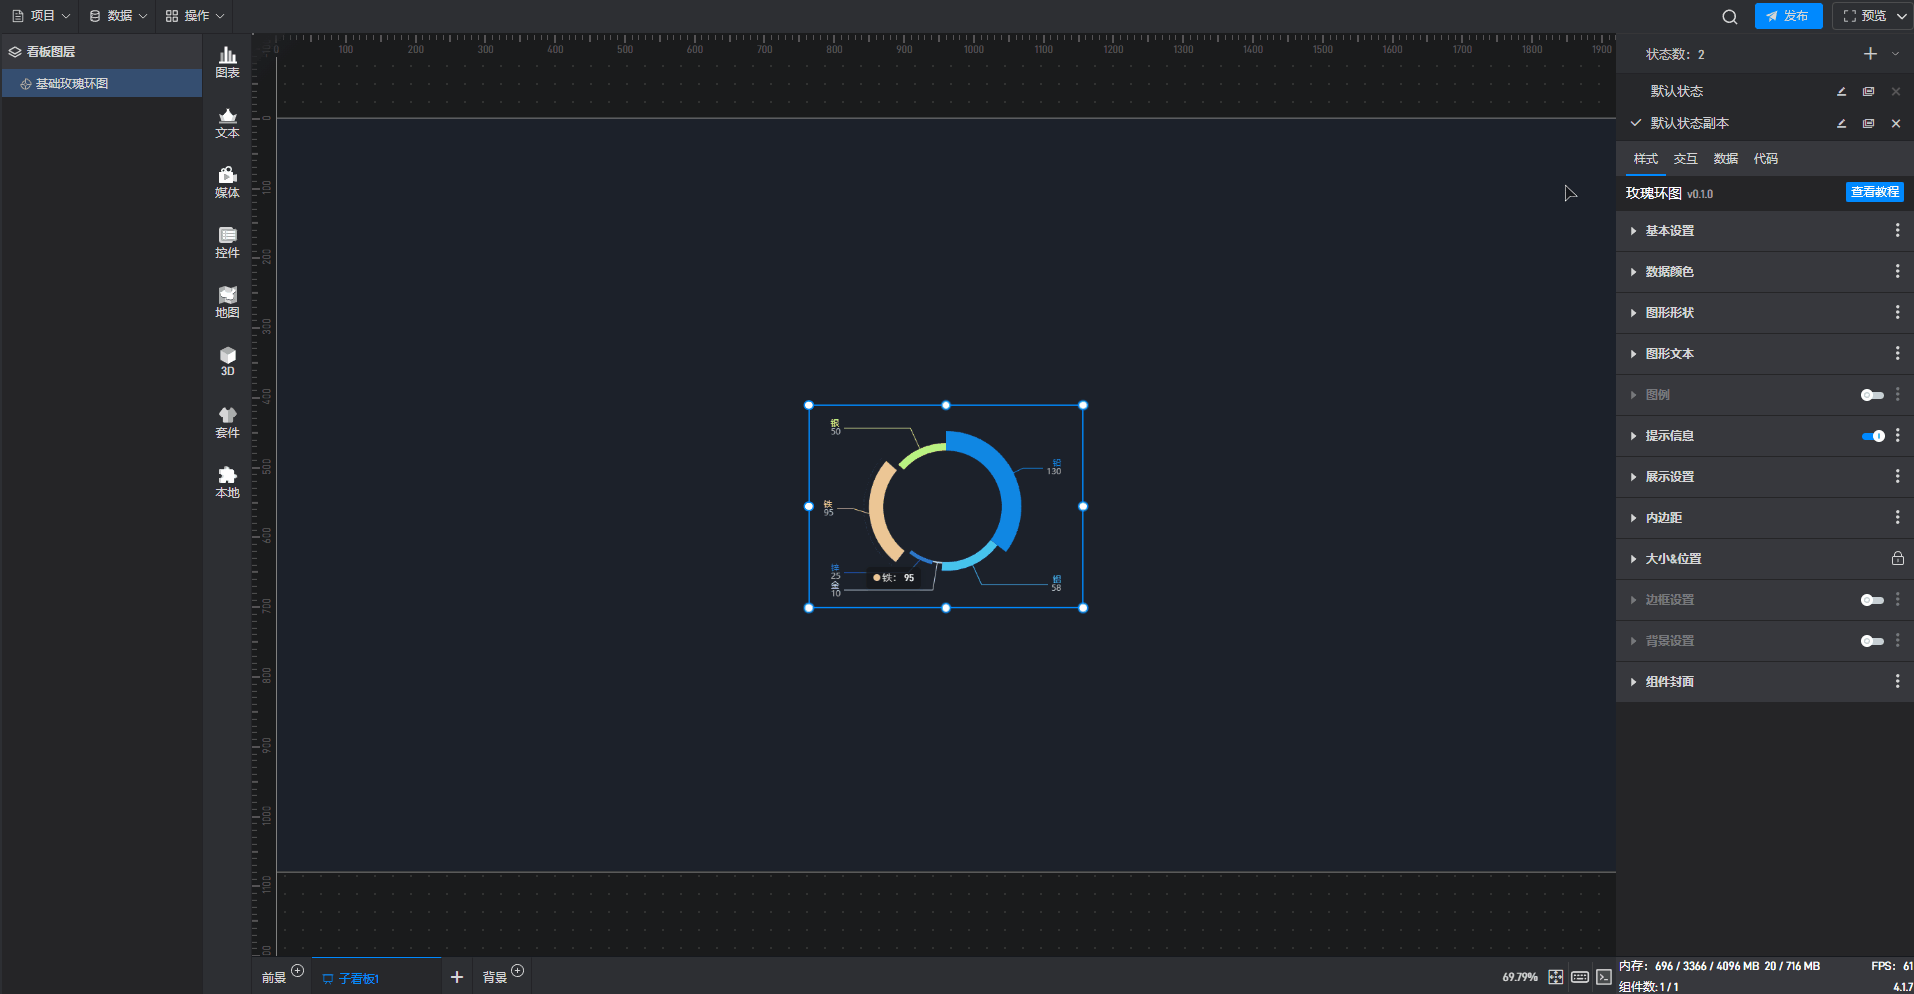Screen dimensions: 1914x994
Task: Click the 查看教程 tutorial button
Action: [x=1874, y=192]
